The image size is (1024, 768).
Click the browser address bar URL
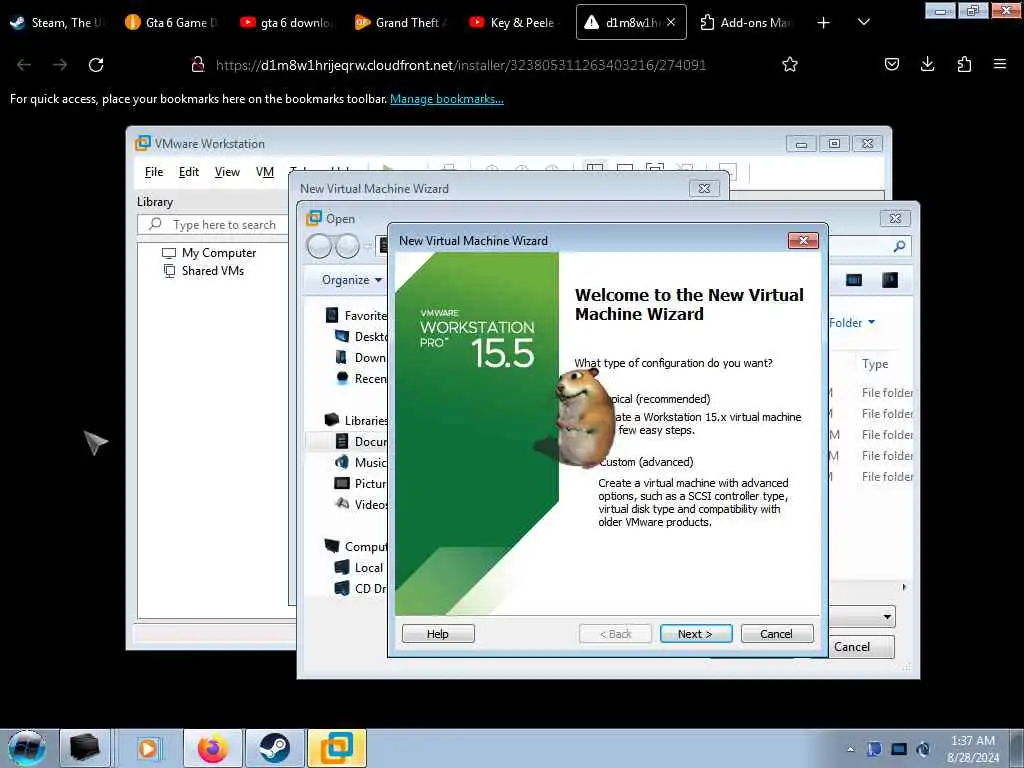point(461,65)
